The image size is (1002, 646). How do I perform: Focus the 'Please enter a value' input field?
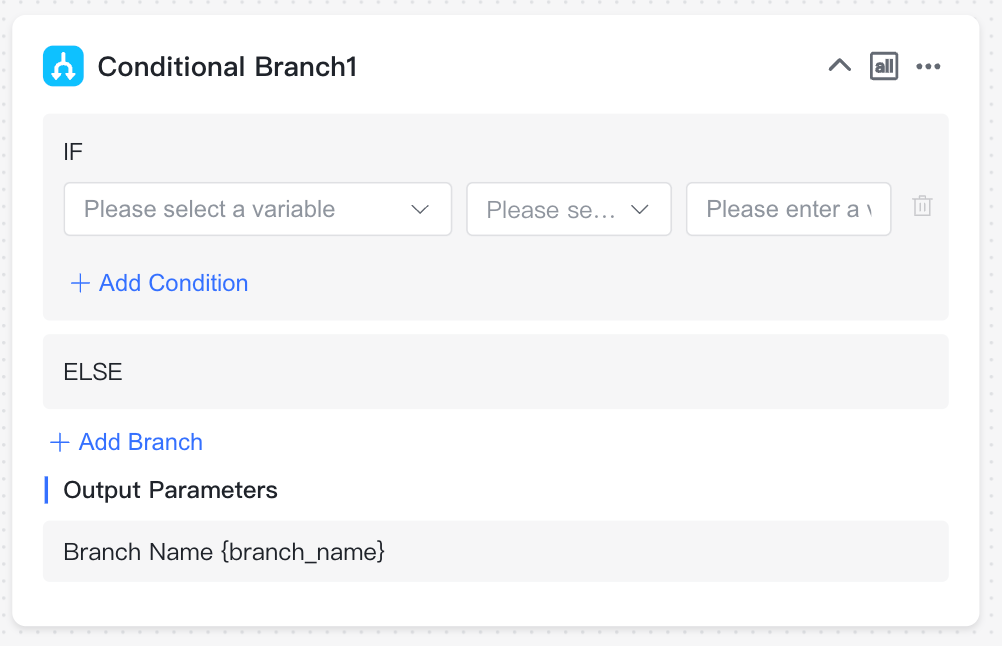point(789,209)
